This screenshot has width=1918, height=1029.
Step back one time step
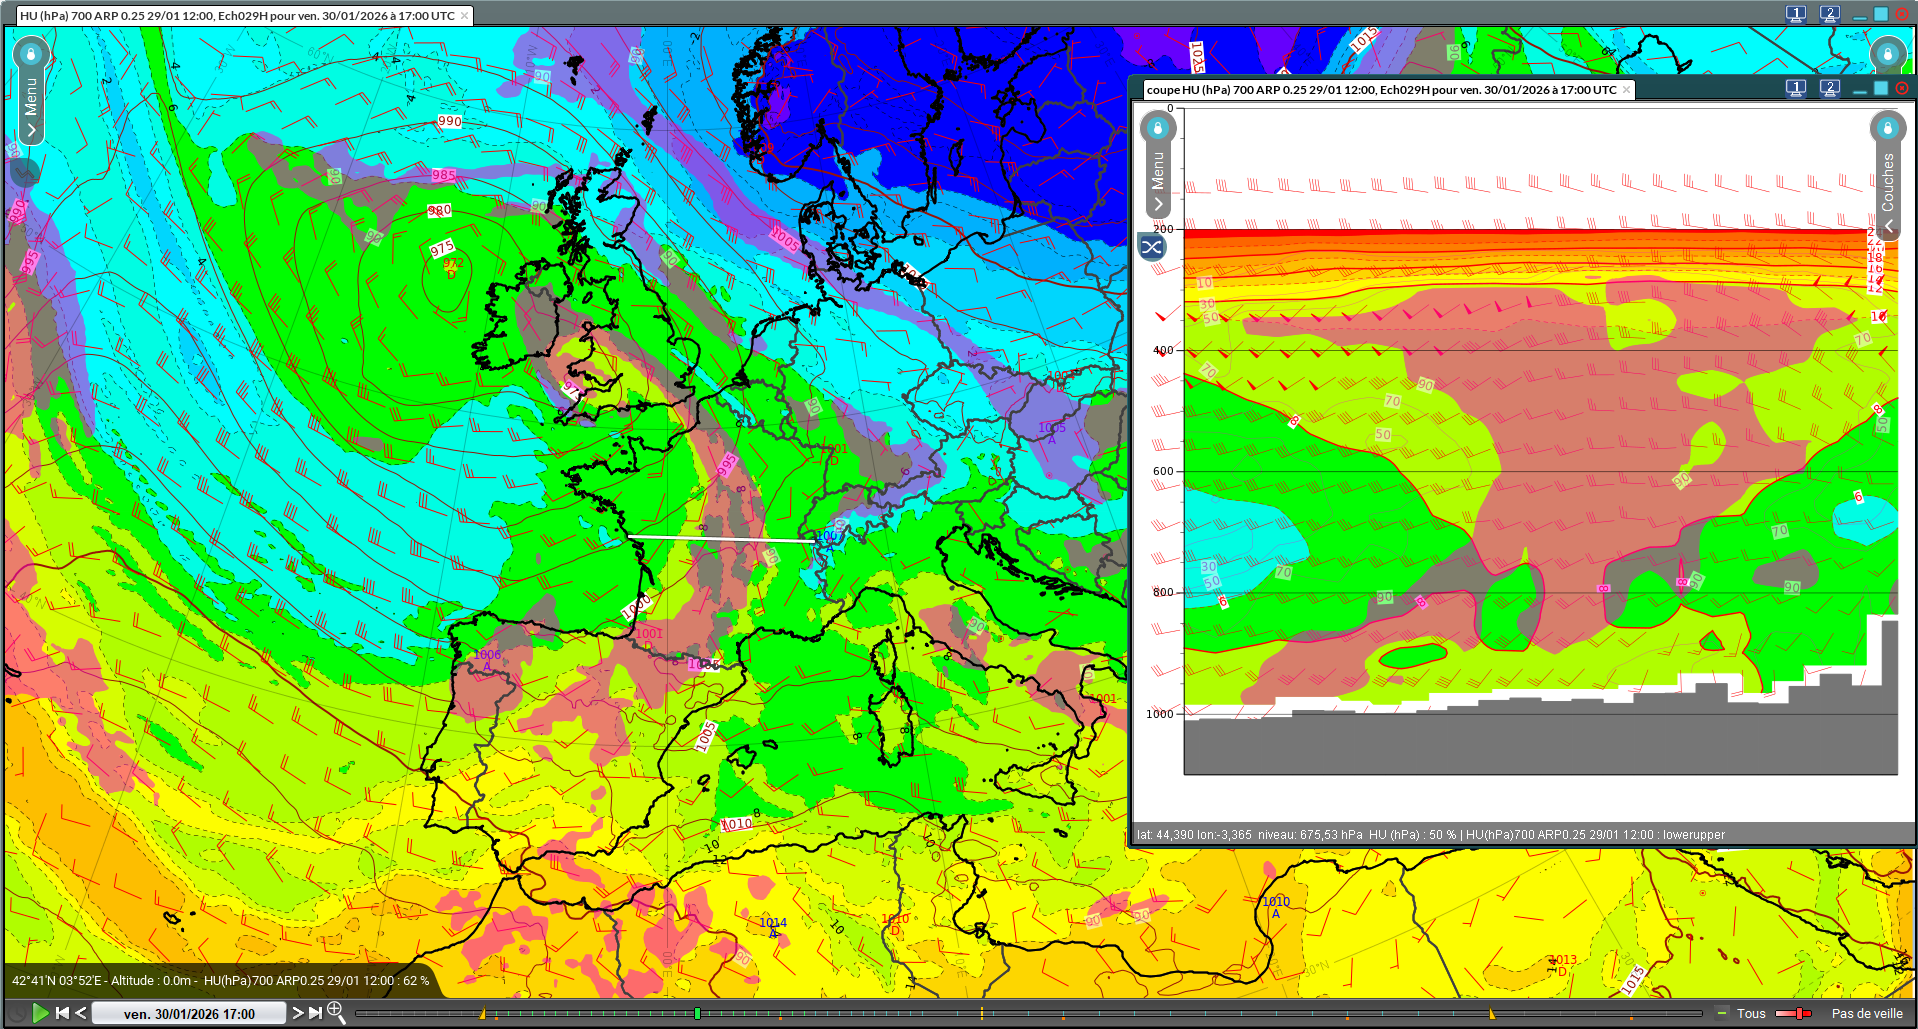tap(81, 1013)
